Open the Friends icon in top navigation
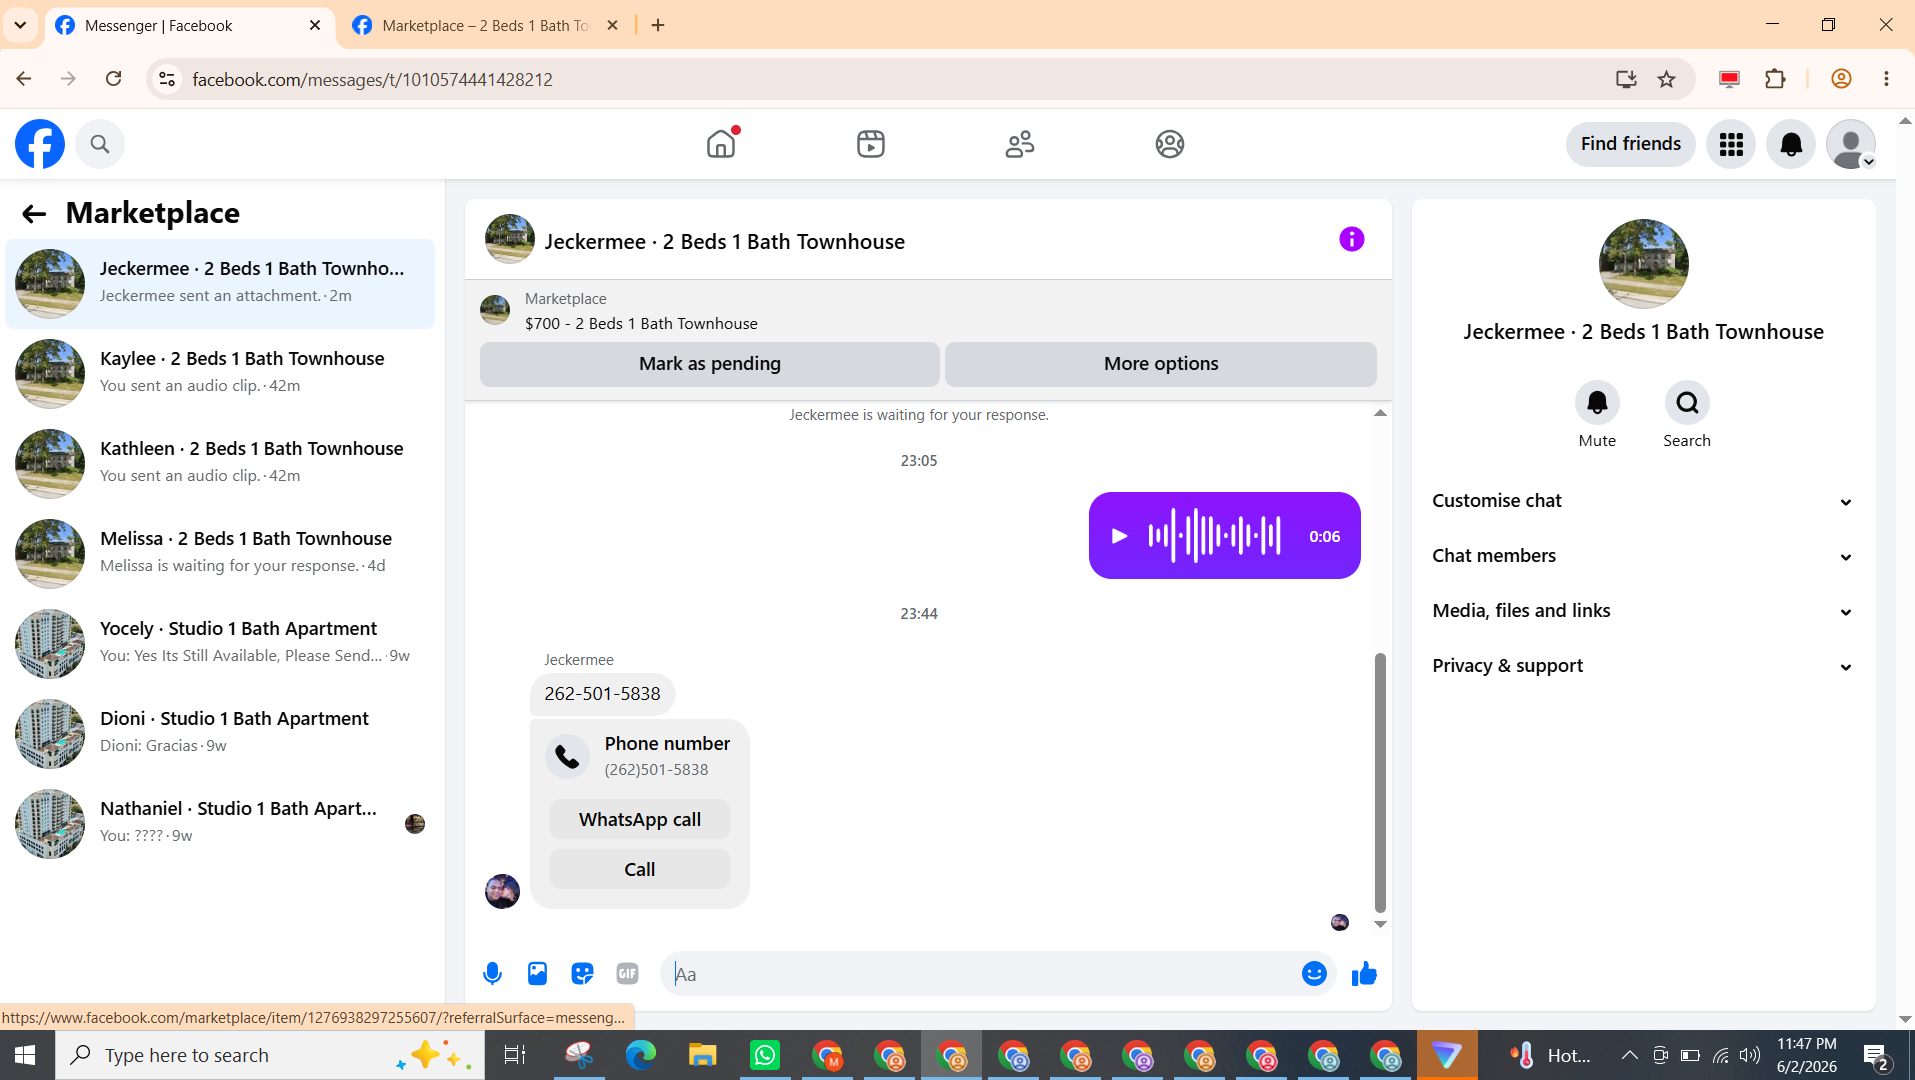 pyautogui.click(x=1020, y=144)
